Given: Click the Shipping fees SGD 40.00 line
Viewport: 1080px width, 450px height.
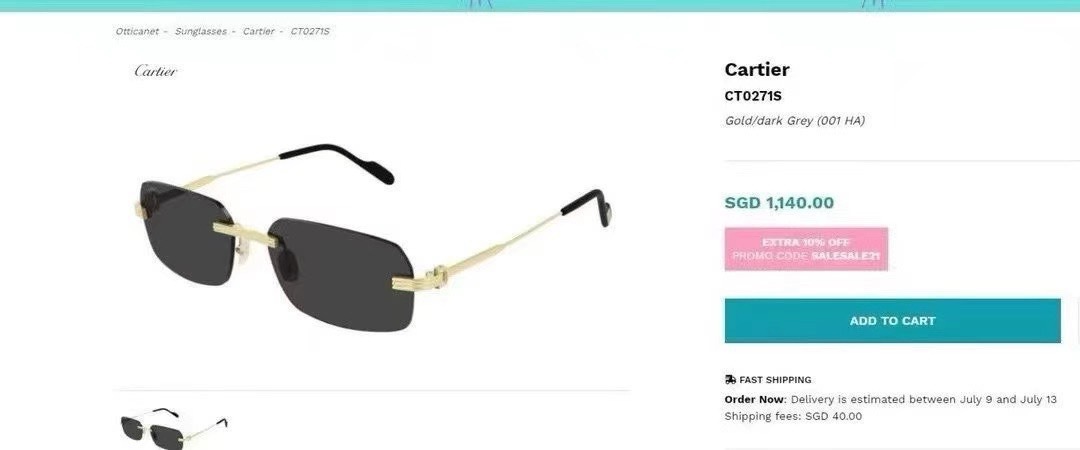Looking at the screenshot, I should click(793, 416).
